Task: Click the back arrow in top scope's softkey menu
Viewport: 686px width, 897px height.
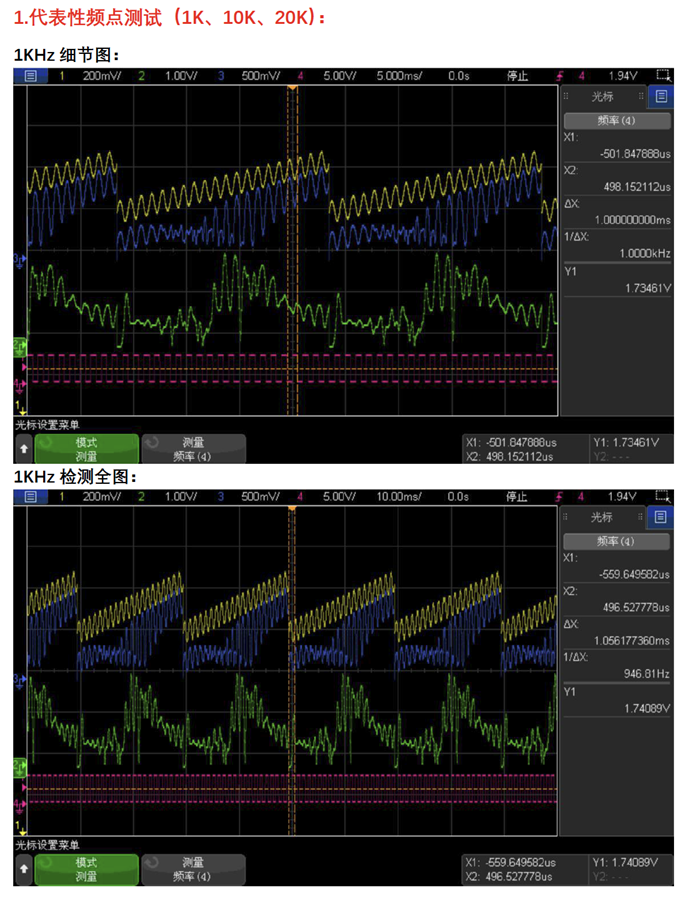Action: coord(23,449)
